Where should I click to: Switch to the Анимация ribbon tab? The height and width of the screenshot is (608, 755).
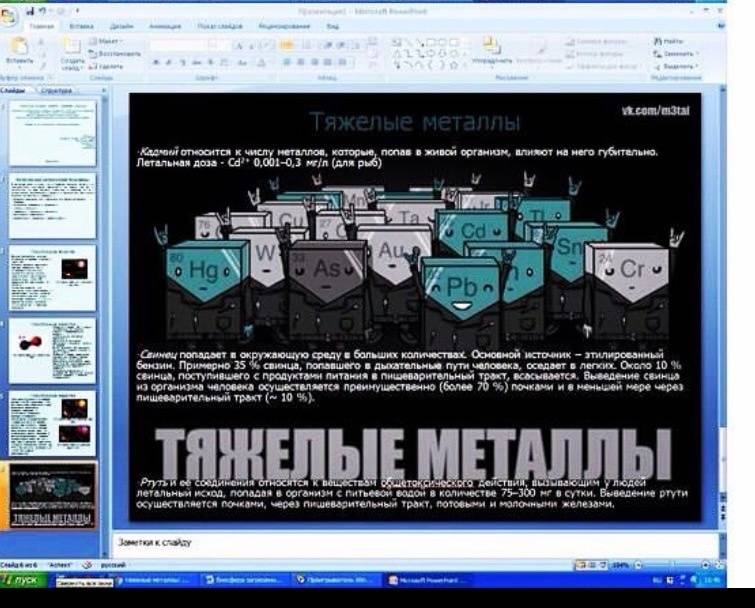pyautogui.click(x=165, y=26)
